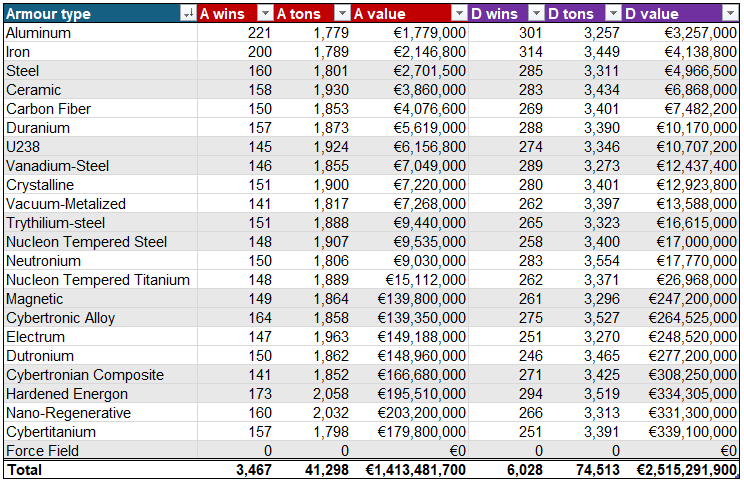
Task: Open the Armour type sort filter button
Action: [x=187, y=14]
